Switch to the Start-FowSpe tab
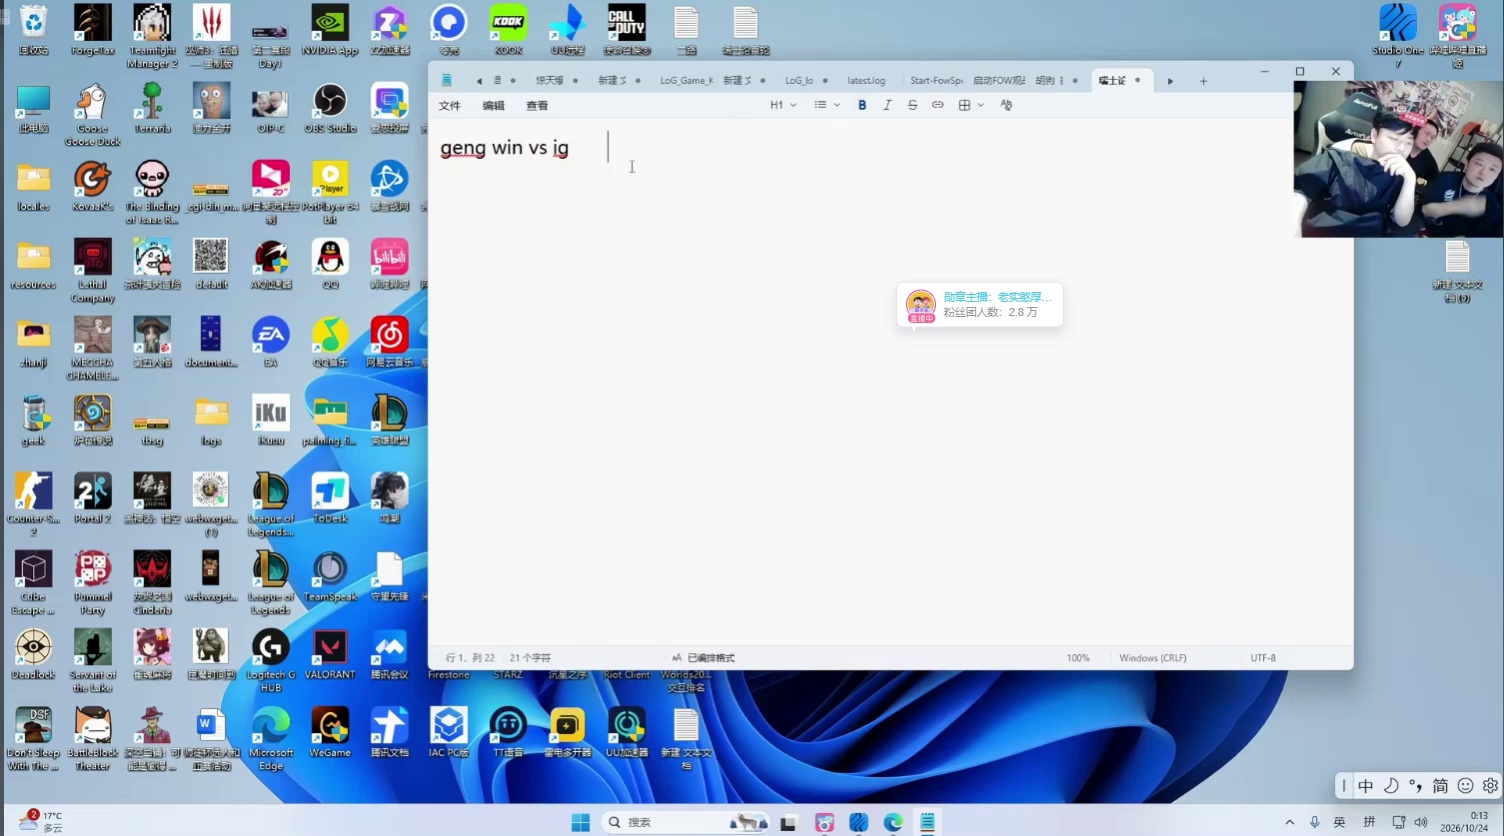1504x836 pixels. point(936,80)
